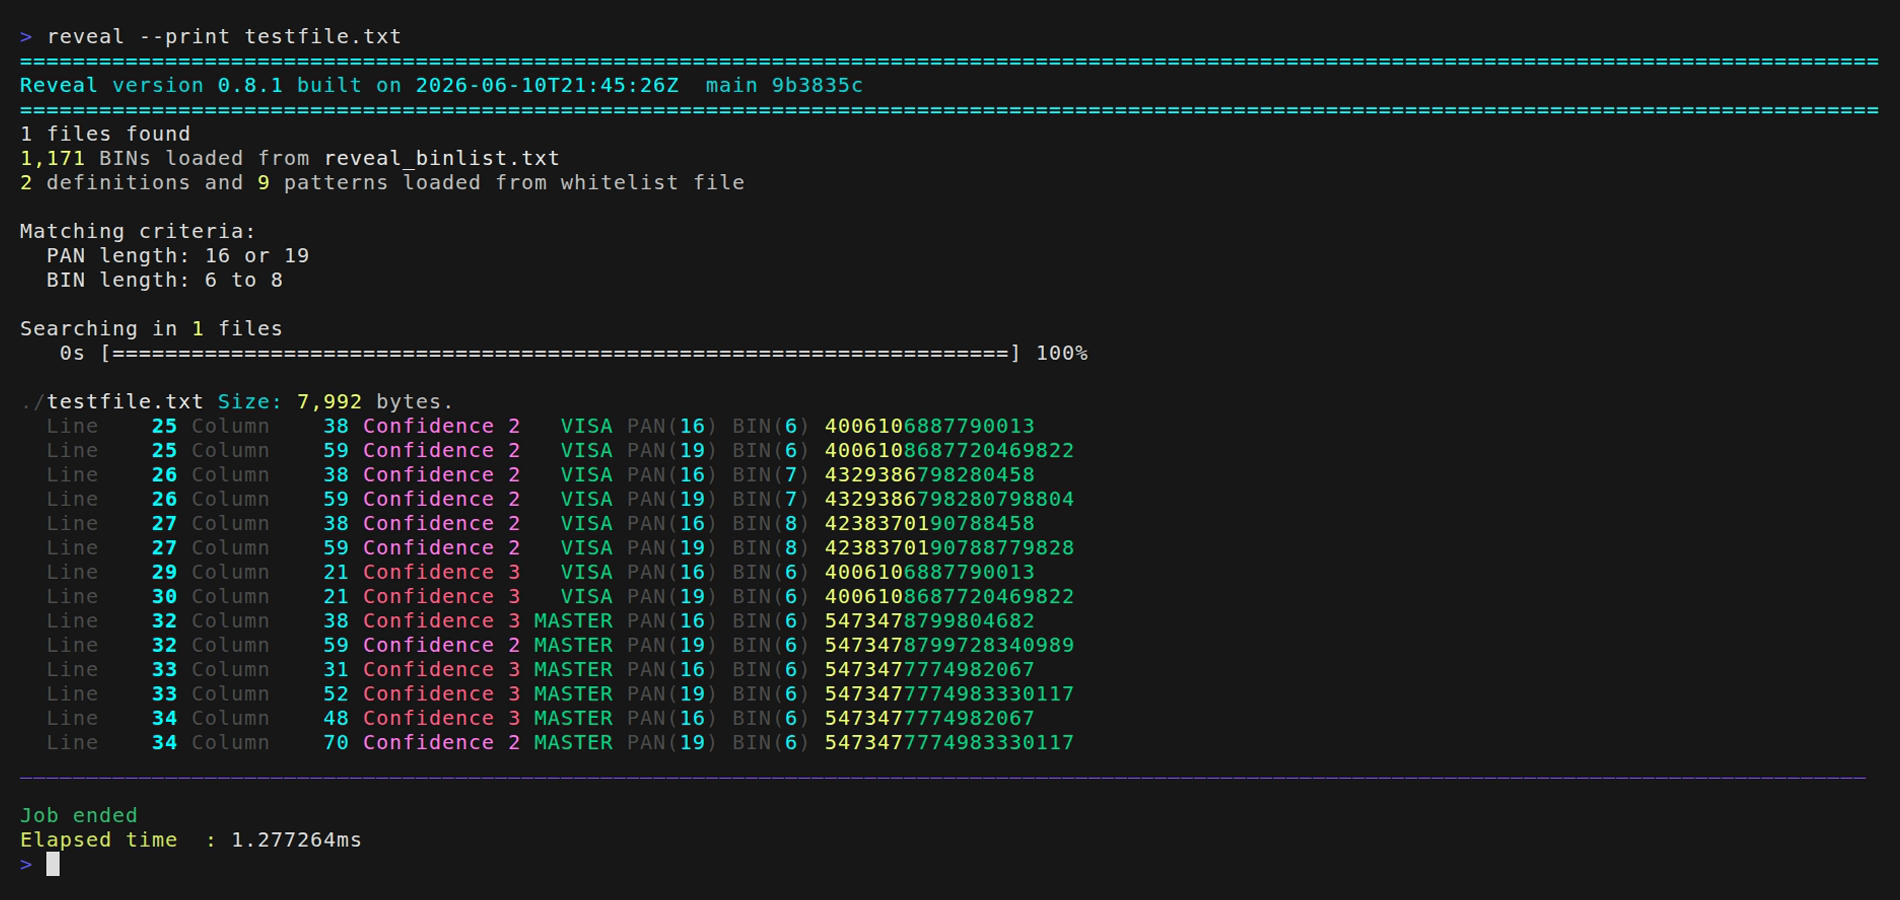
Task: Click 'Confidence 3' on the line 29 row
Action: [x=442, y=572]
